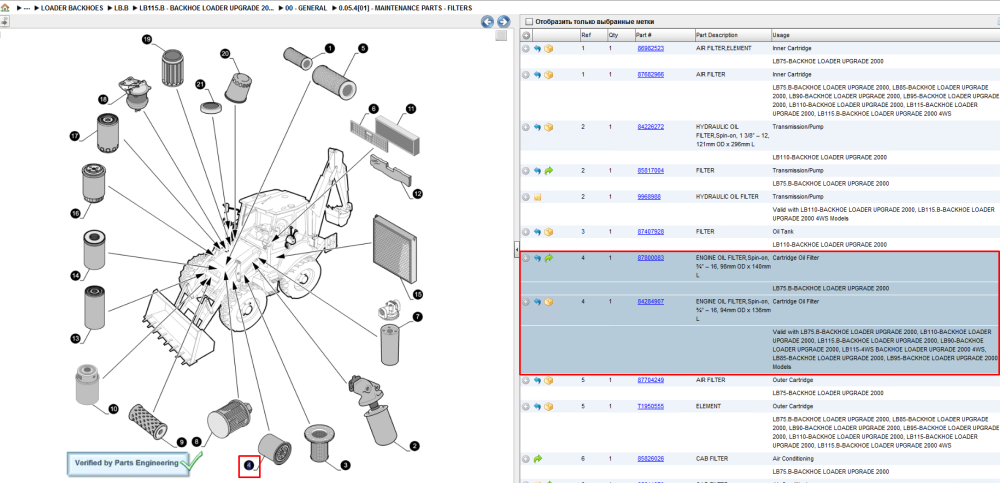Go to the catalog home icon

5,8
